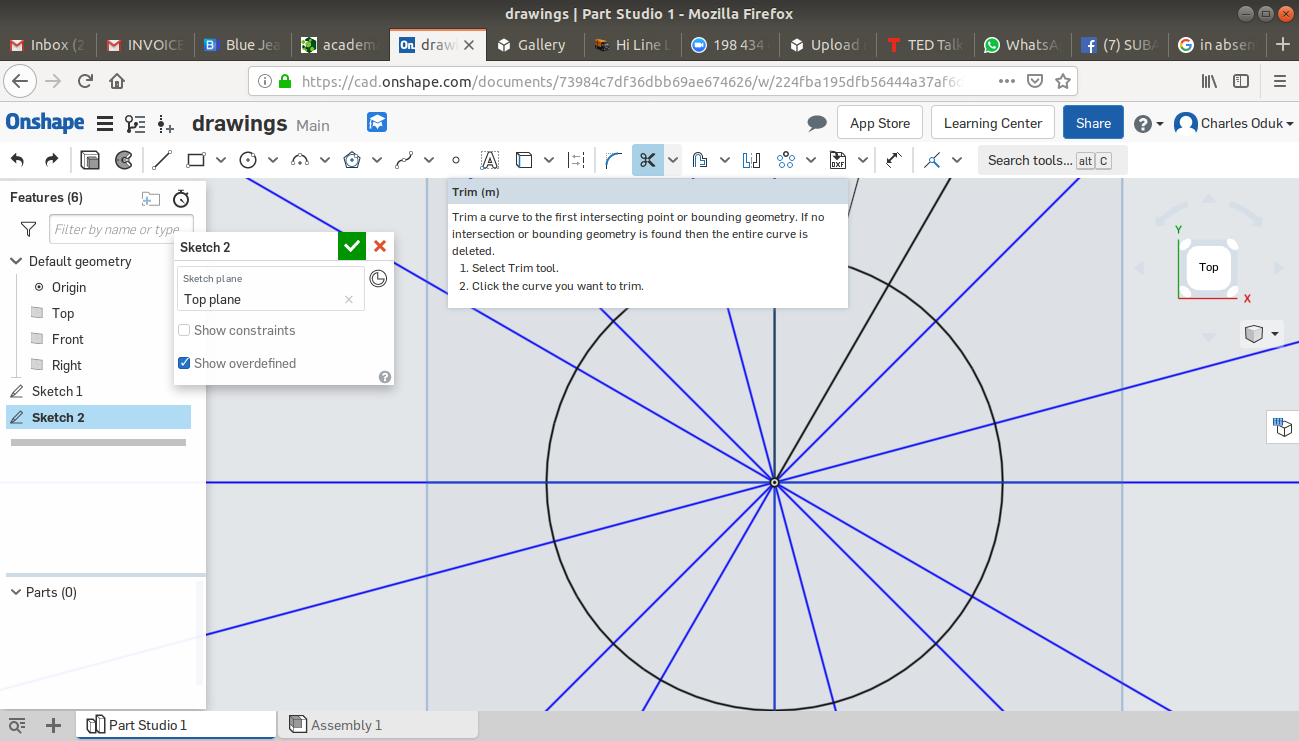Accept Sketch 2 with the green checkmark
This screenshot has width=1299, height=741.
coord(352,246)
